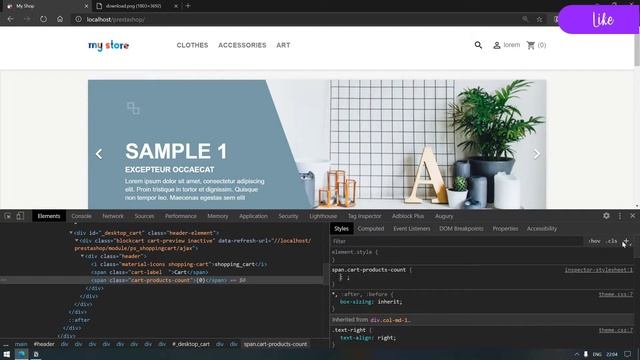Screen dimensions: 640x360
Task: Go to previous slide in carousel
Action: (x=99, y=154)
